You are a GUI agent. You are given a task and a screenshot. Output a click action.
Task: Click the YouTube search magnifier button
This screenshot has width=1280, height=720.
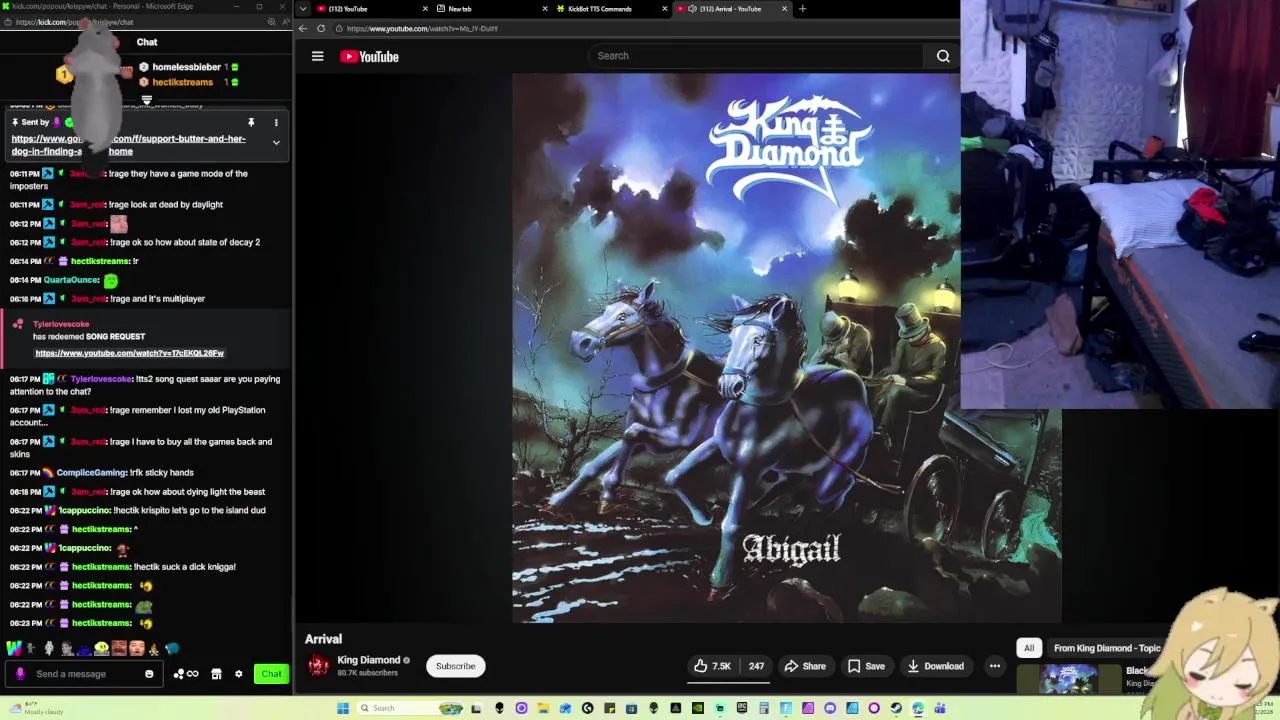pyautogui.click(x=943, y=56)
